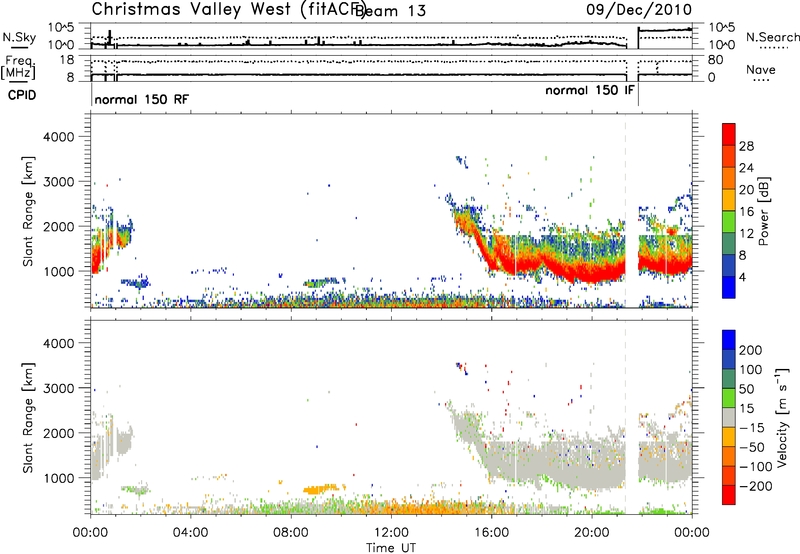Click the 'Beam 13' label
Viewport: 800px width, 554px height.
(391, 11)
